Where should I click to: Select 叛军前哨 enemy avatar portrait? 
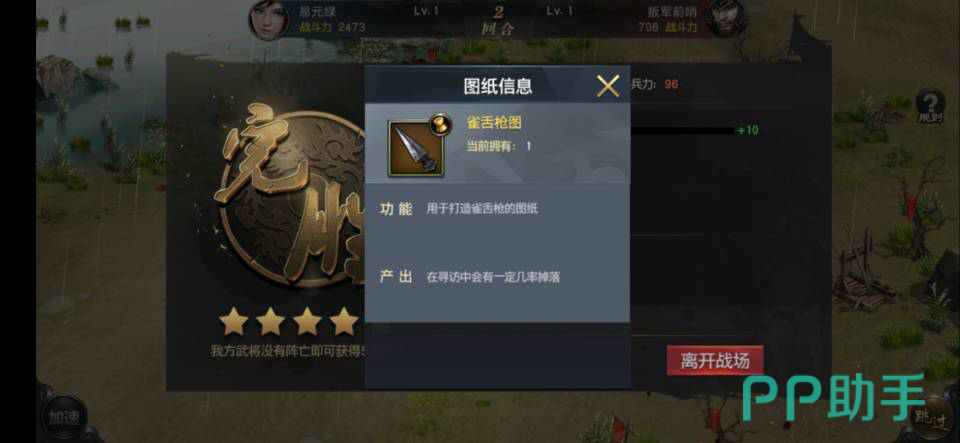pyautogui.click(x=726, y=18)
